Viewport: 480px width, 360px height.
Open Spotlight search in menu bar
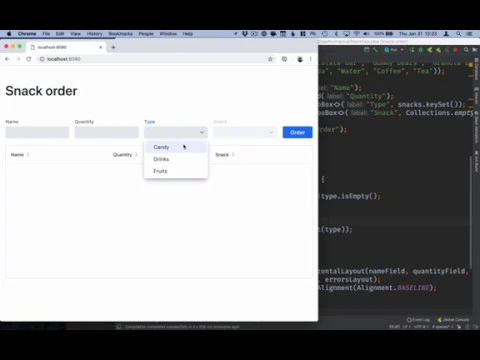pos(459,34)
